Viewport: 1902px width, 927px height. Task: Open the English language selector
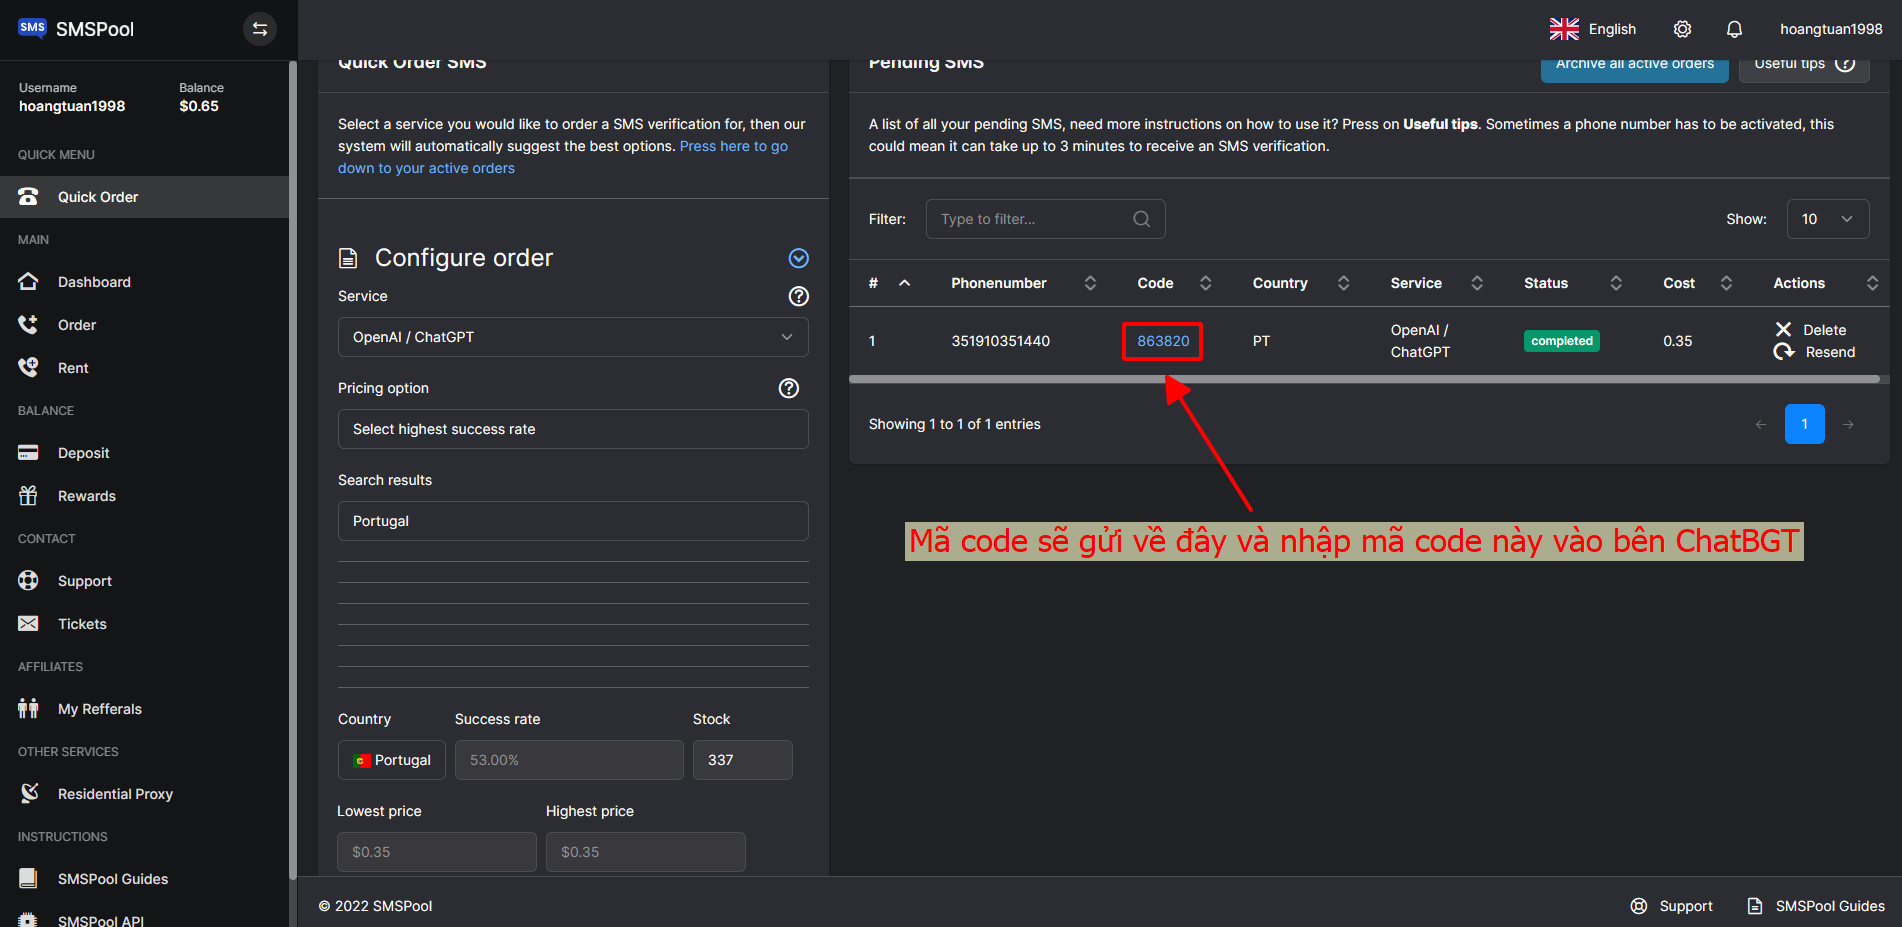coord(1593,29)
